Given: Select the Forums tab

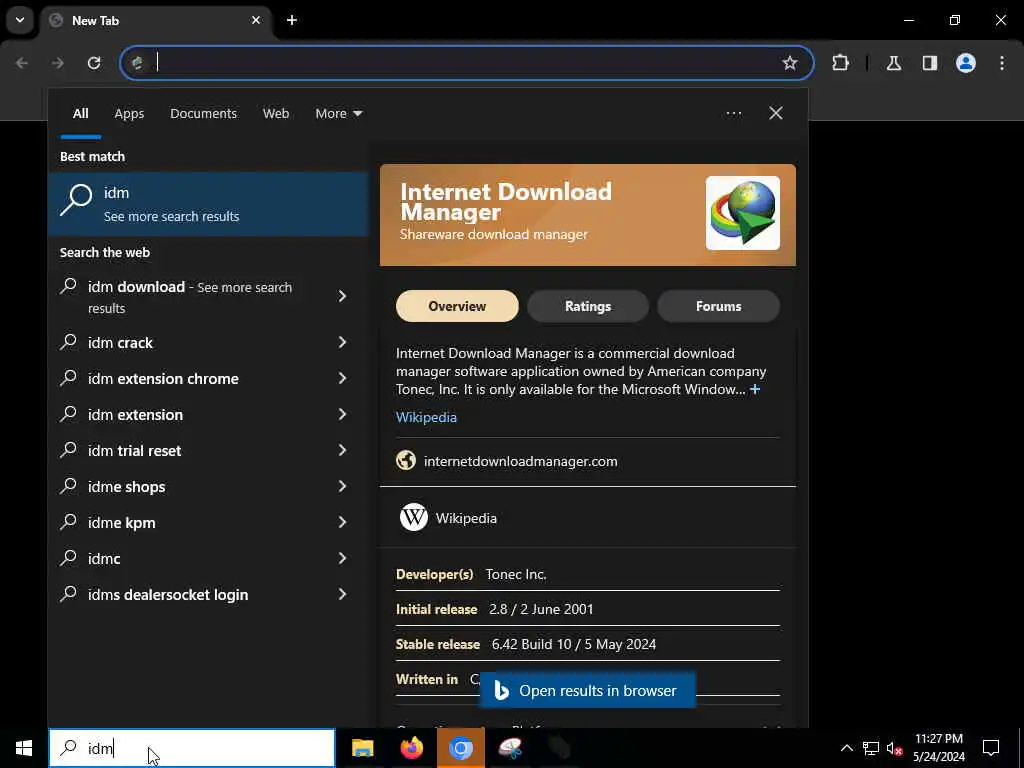Looking at the screenshot, I should 718,306.
